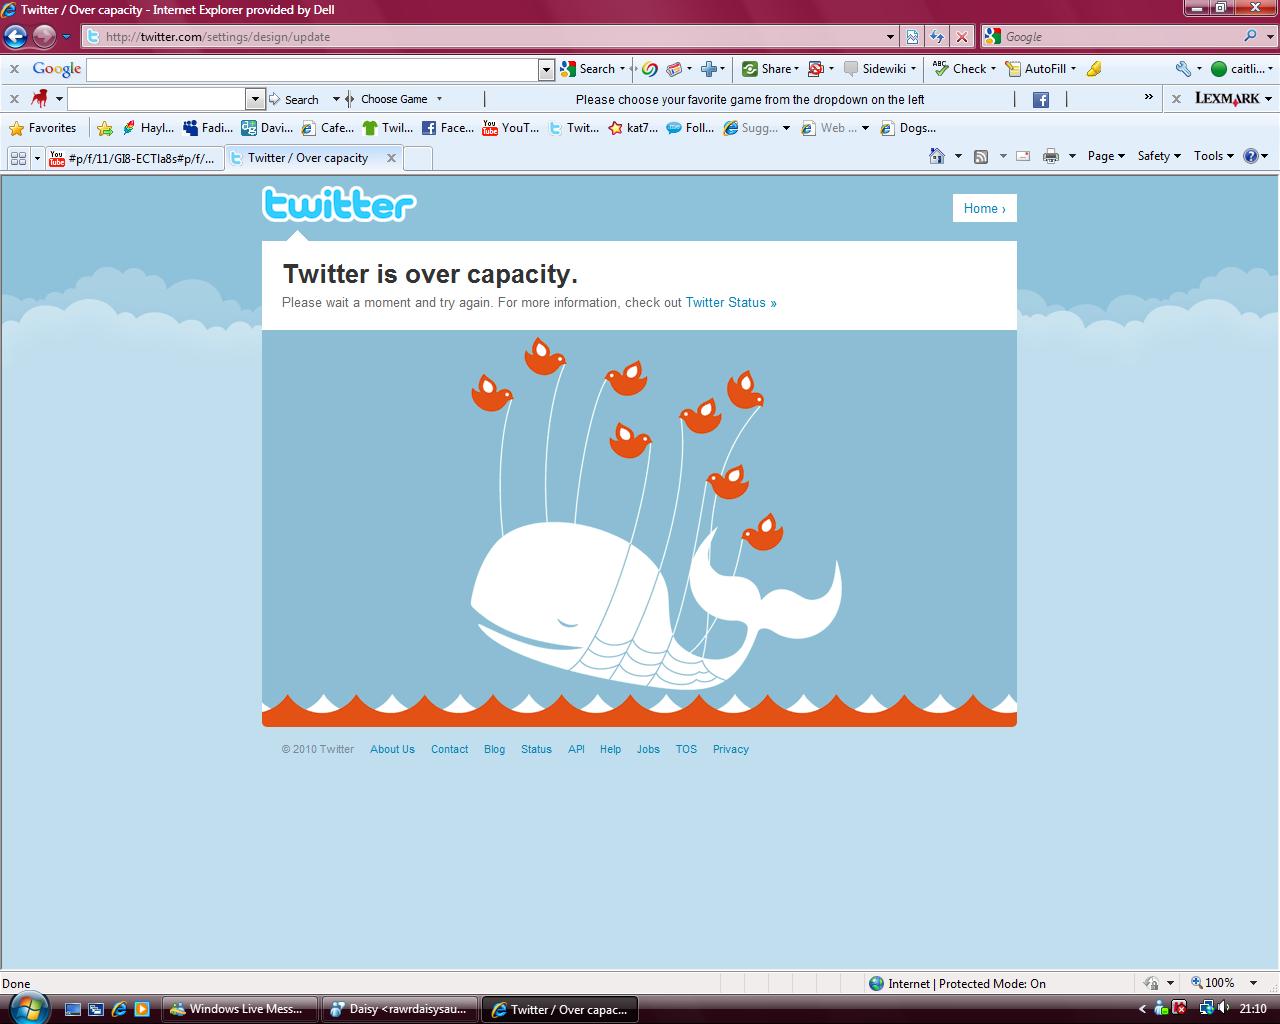The height and width of the screenshot is (1024, 1280).
Task: Run spell Check from the Google toolbar
Action: click(x=964, y=69)
